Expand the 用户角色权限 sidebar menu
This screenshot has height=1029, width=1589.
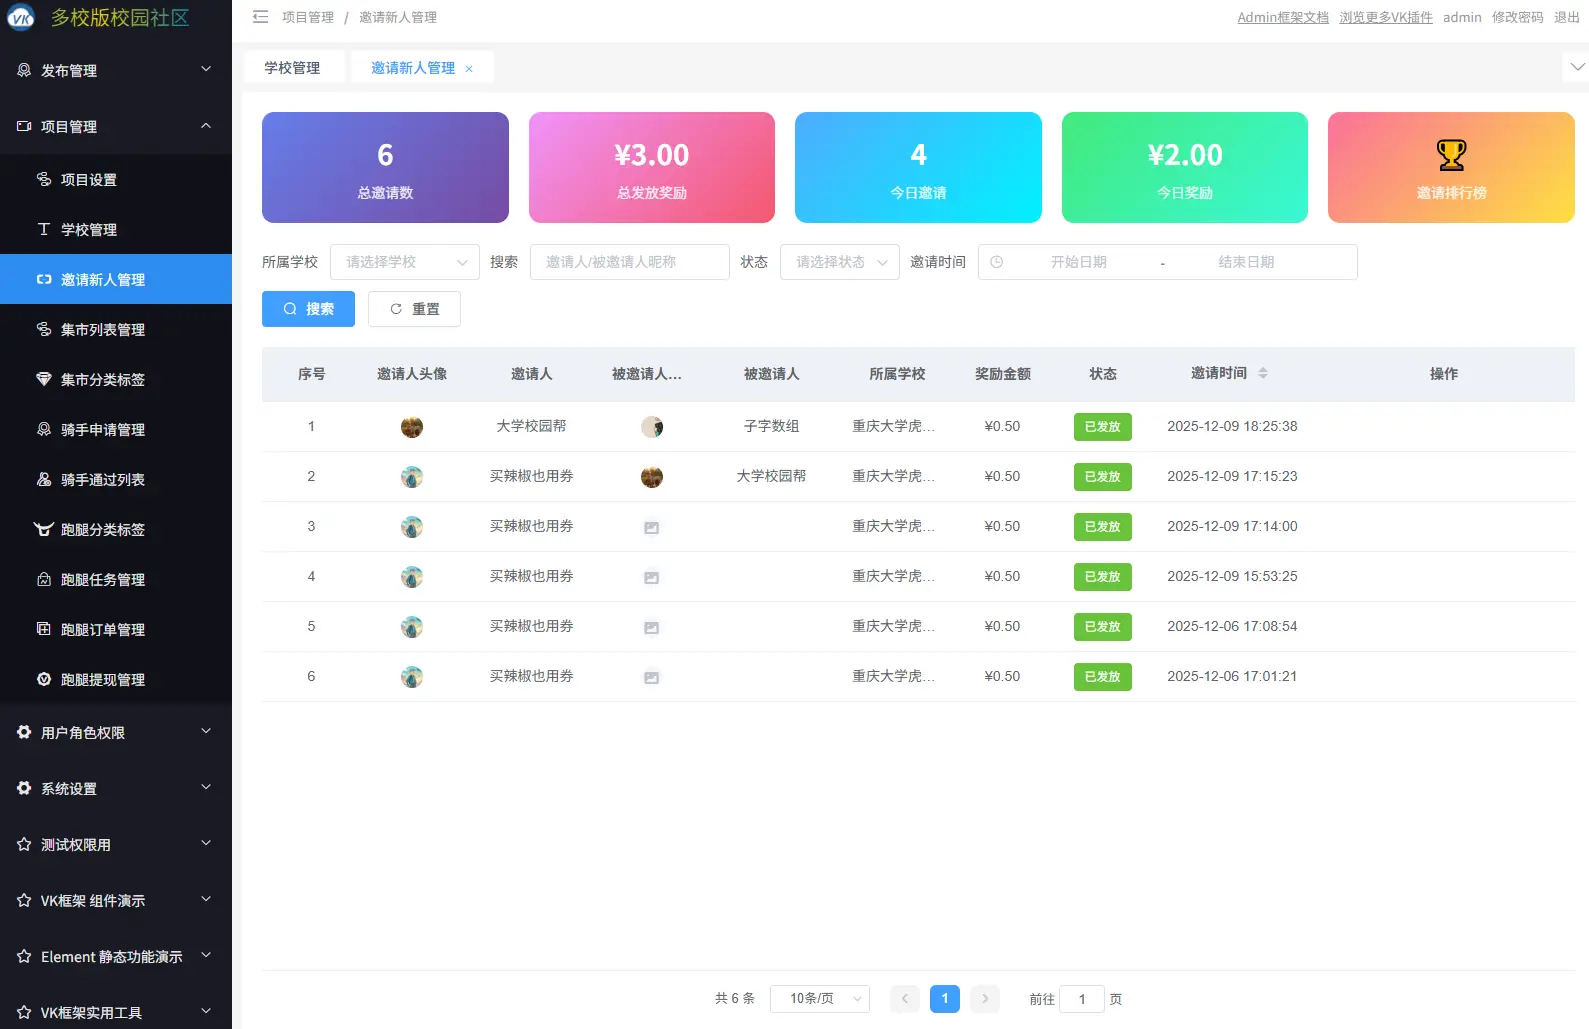[116, 732]
